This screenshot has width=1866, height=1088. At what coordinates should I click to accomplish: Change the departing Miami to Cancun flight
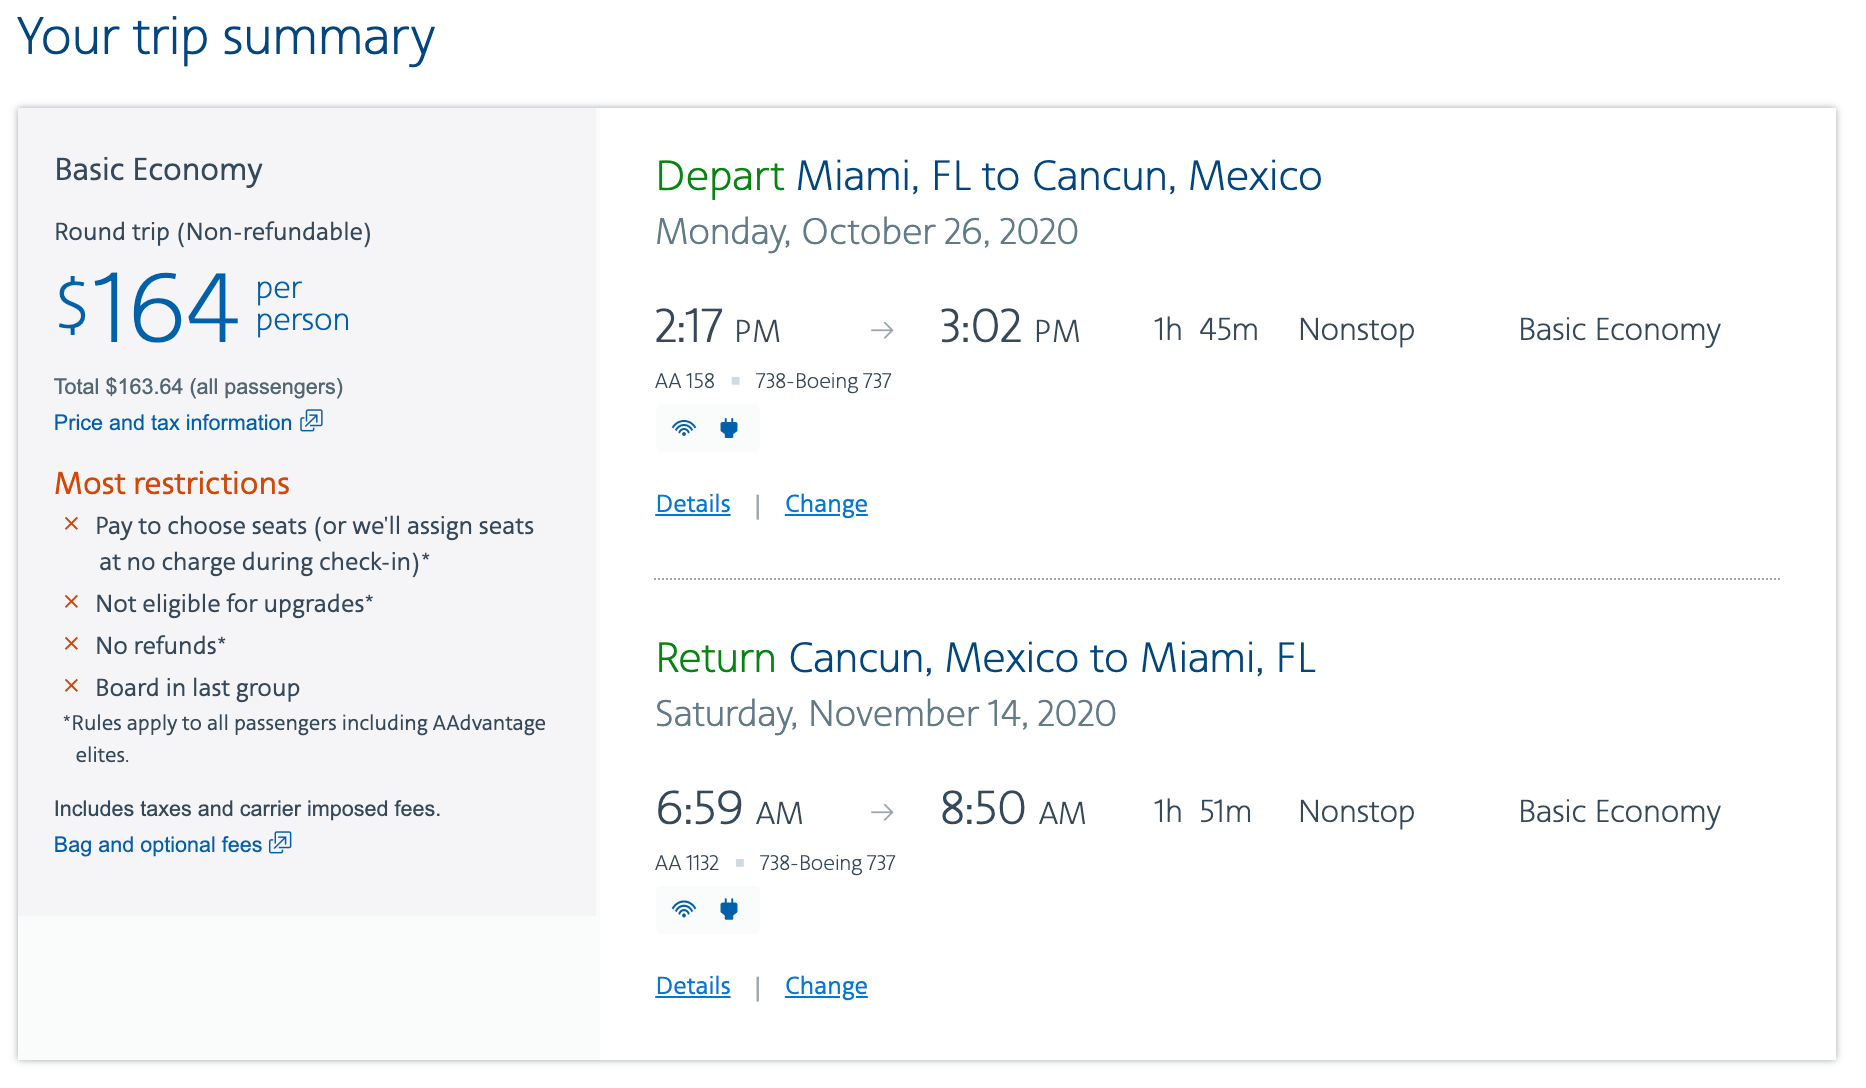pos(826,504)
